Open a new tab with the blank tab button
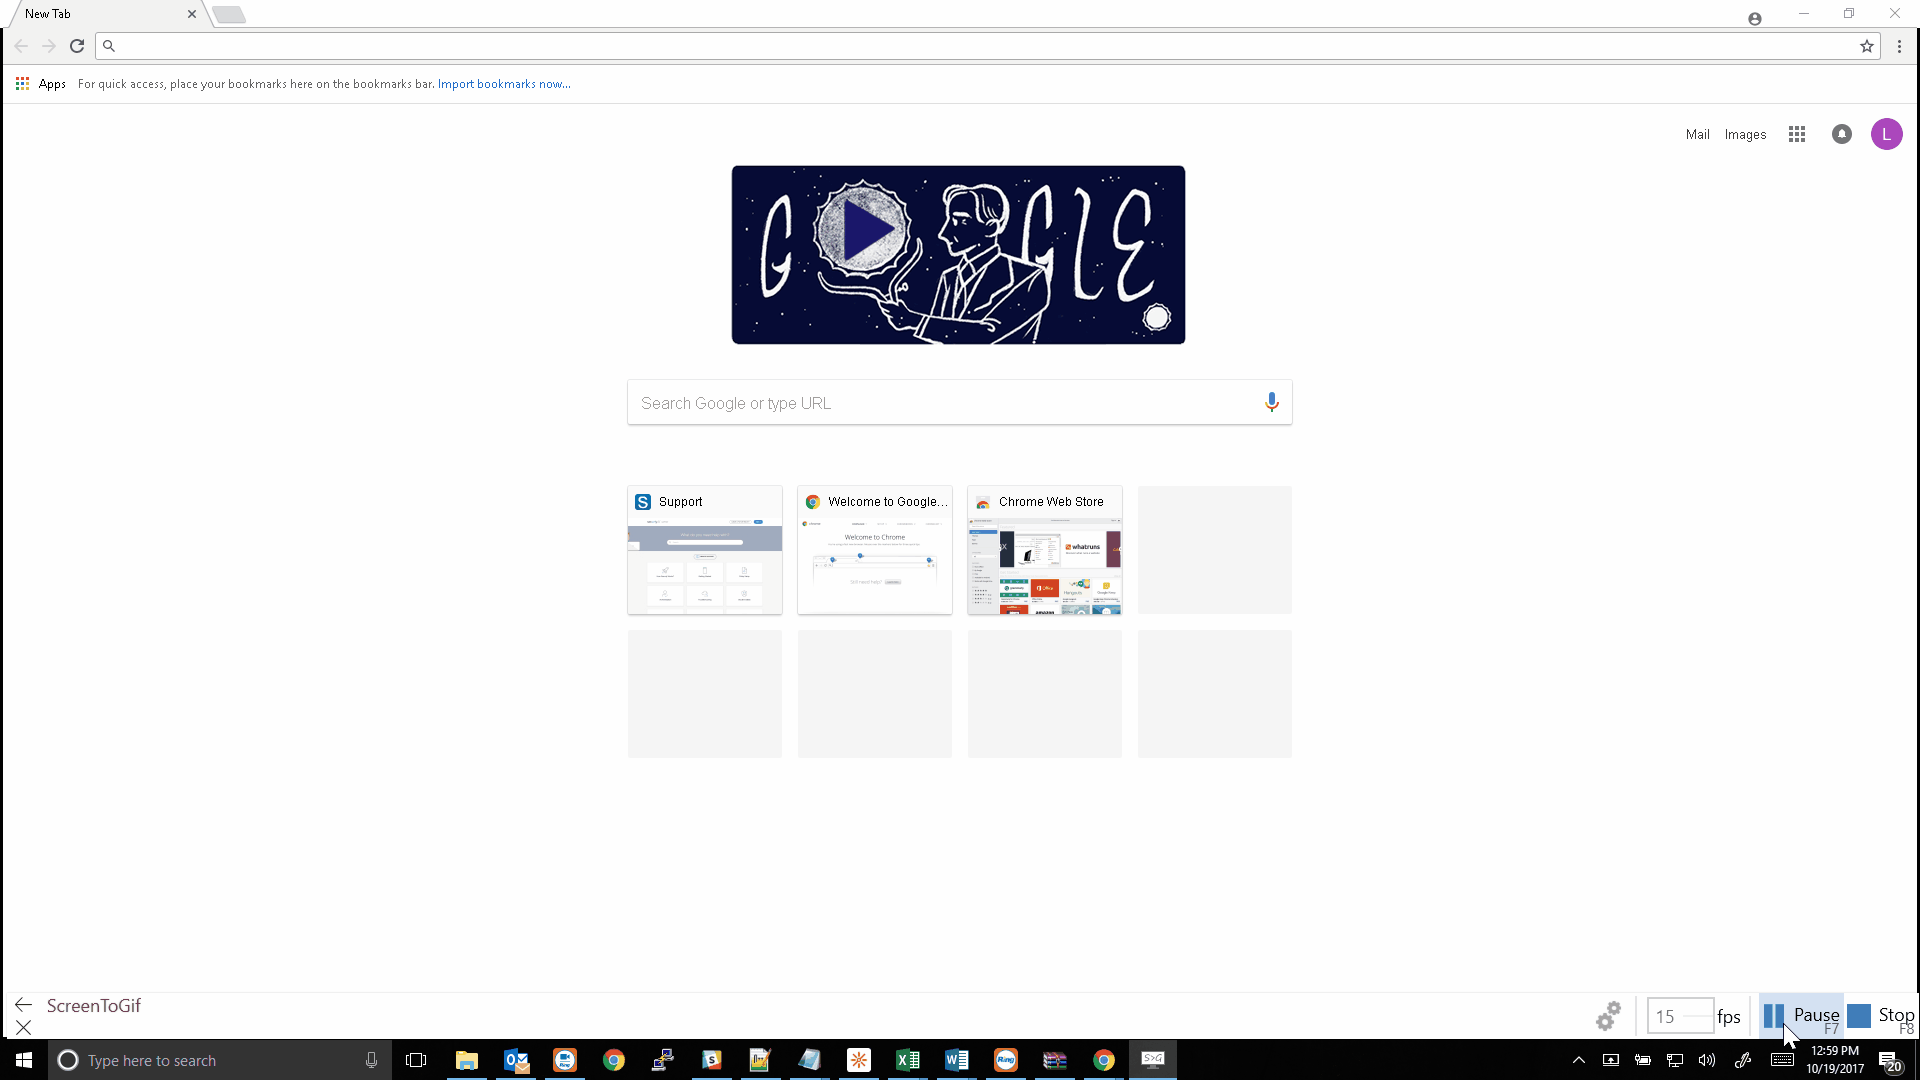 tap(229, 15)
